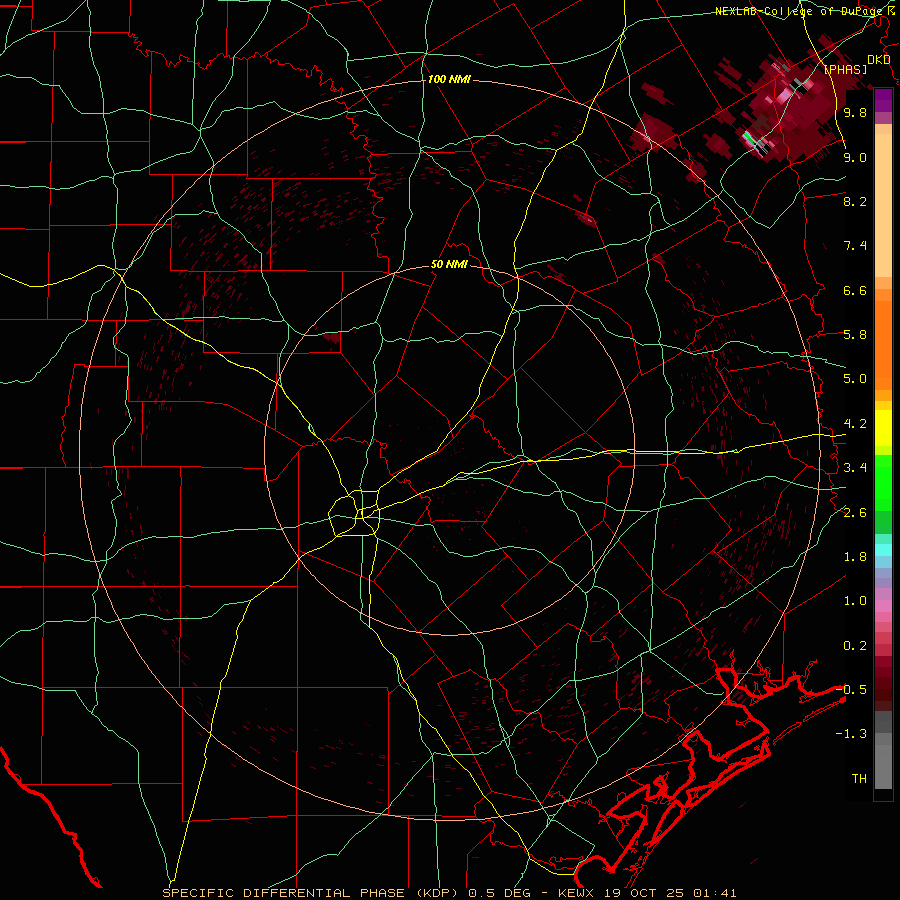This screenshot has width=900, height=900.
Task: Pick the peach segment of the color bar
Action: click(x=883, y=207)
